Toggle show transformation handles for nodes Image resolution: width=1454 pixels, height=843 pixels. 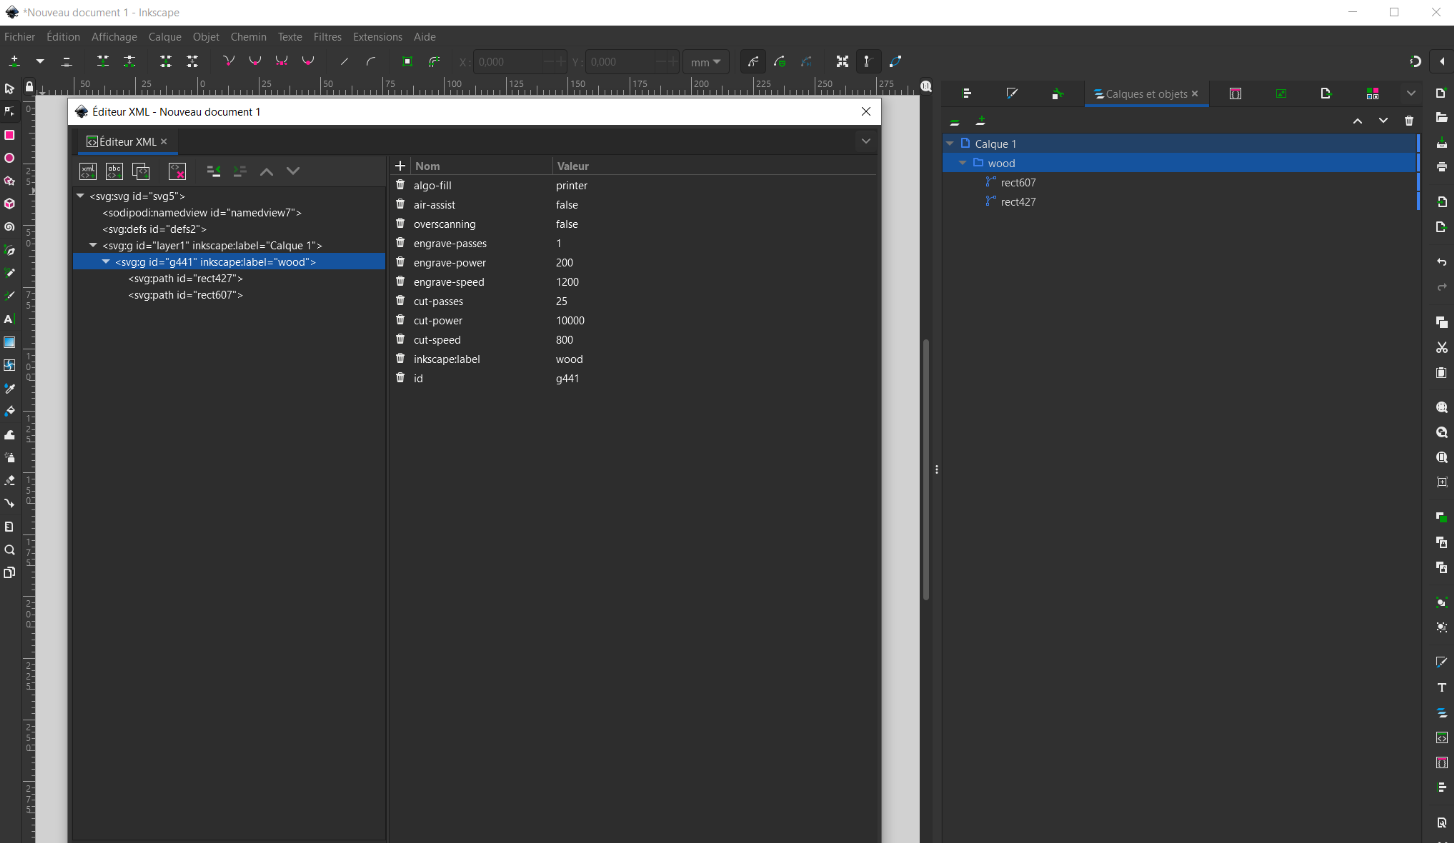843,61
